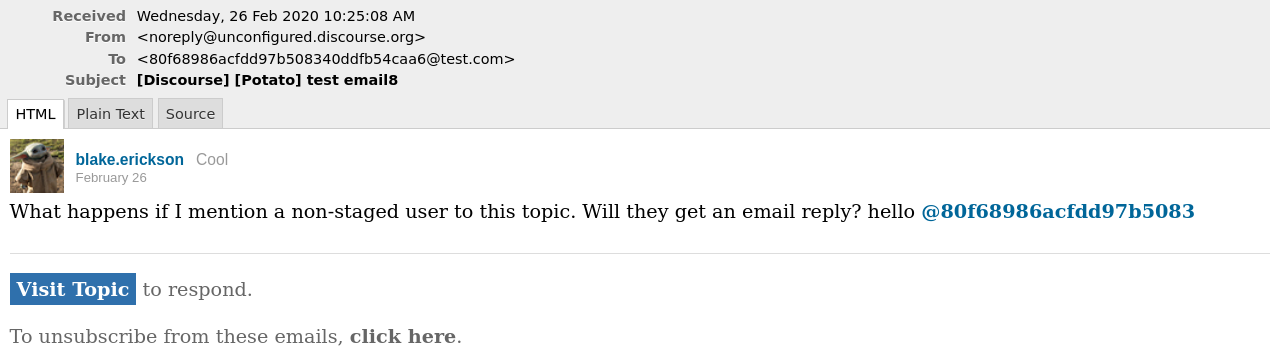This screenshot has height=362, width=1270.
Task: Click the February 26 post date
Action: pos(111,178)
